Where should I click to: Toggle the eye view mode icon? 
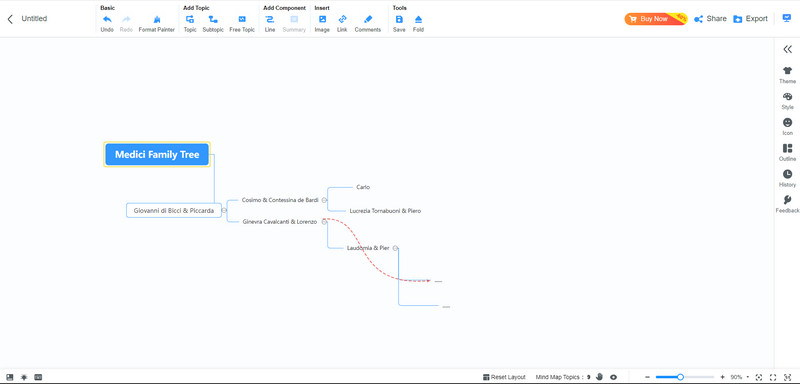(613, 377)
